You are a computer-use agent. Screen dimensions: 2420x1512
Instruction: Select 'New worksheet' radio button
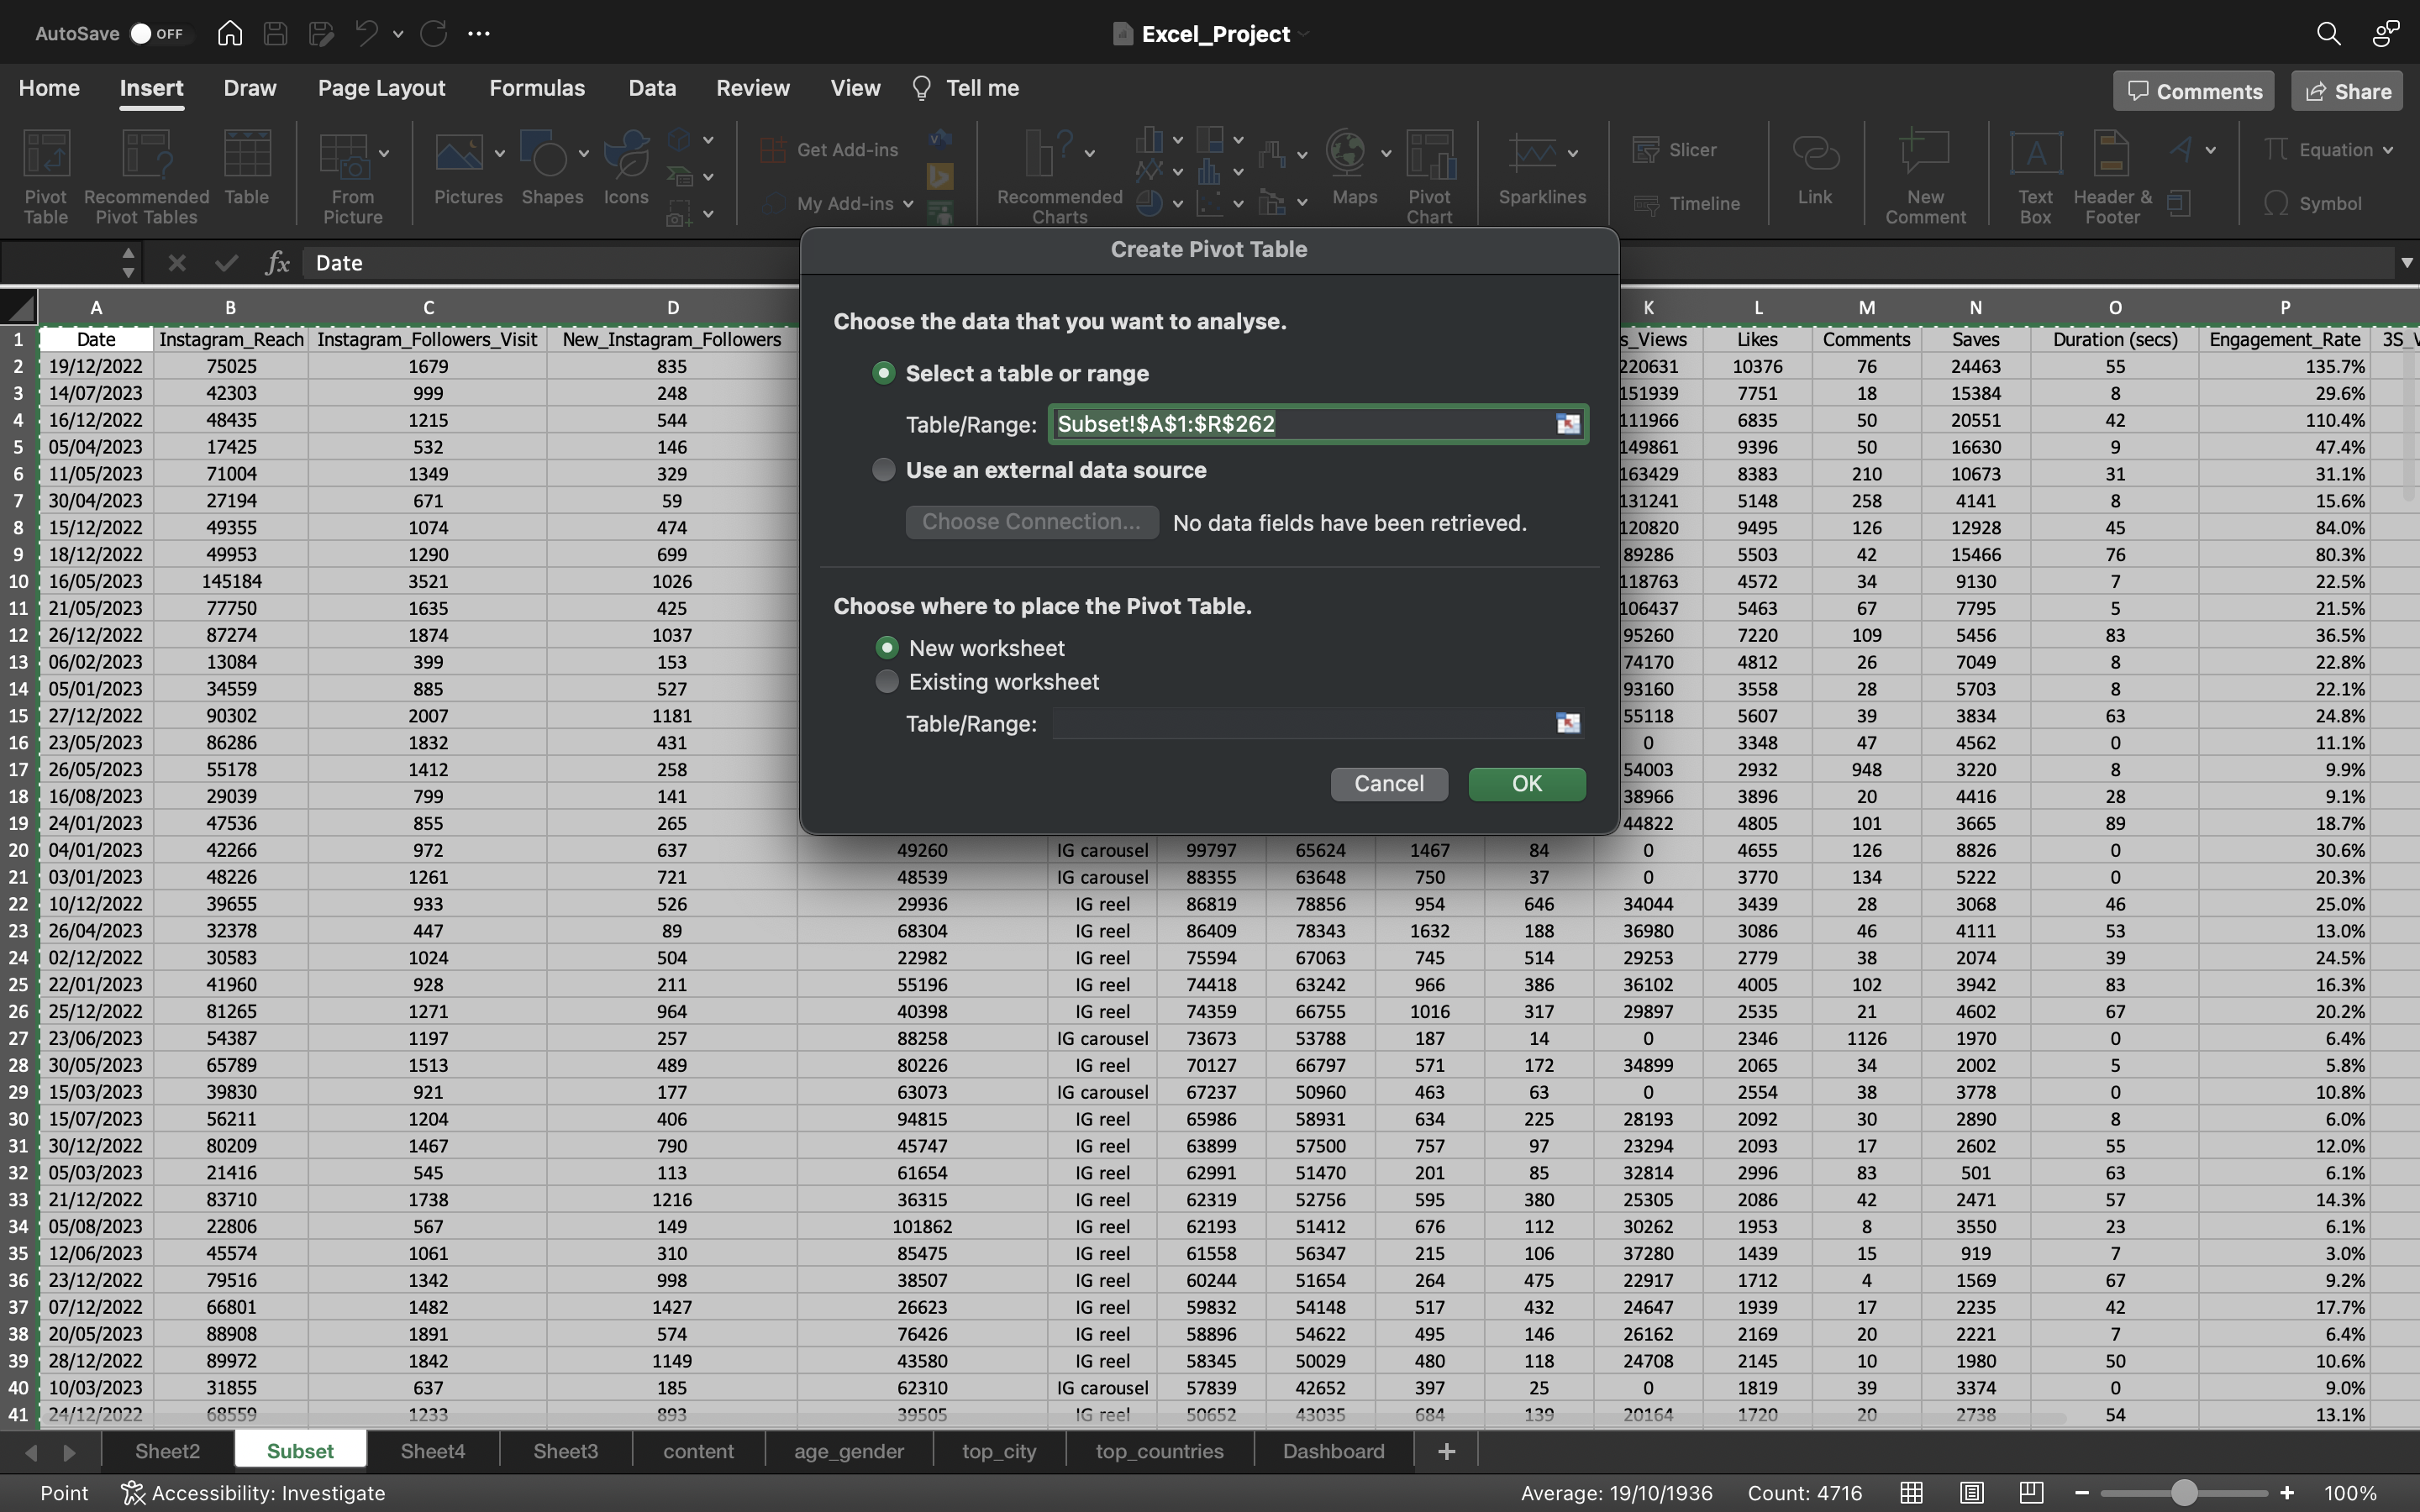point(886,648)
